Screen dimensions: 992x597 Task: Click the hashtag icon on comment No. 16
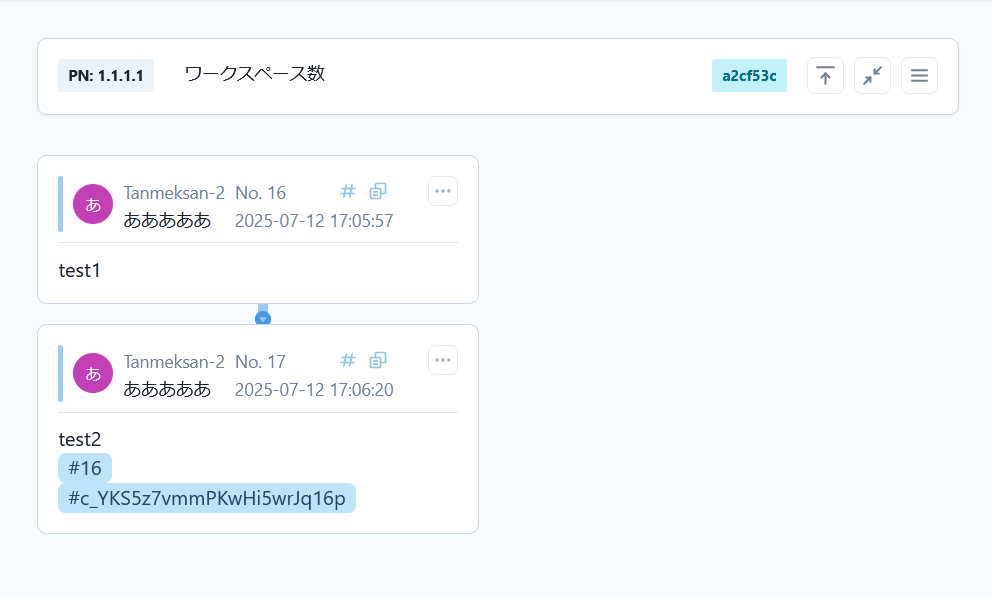point(347,191)
